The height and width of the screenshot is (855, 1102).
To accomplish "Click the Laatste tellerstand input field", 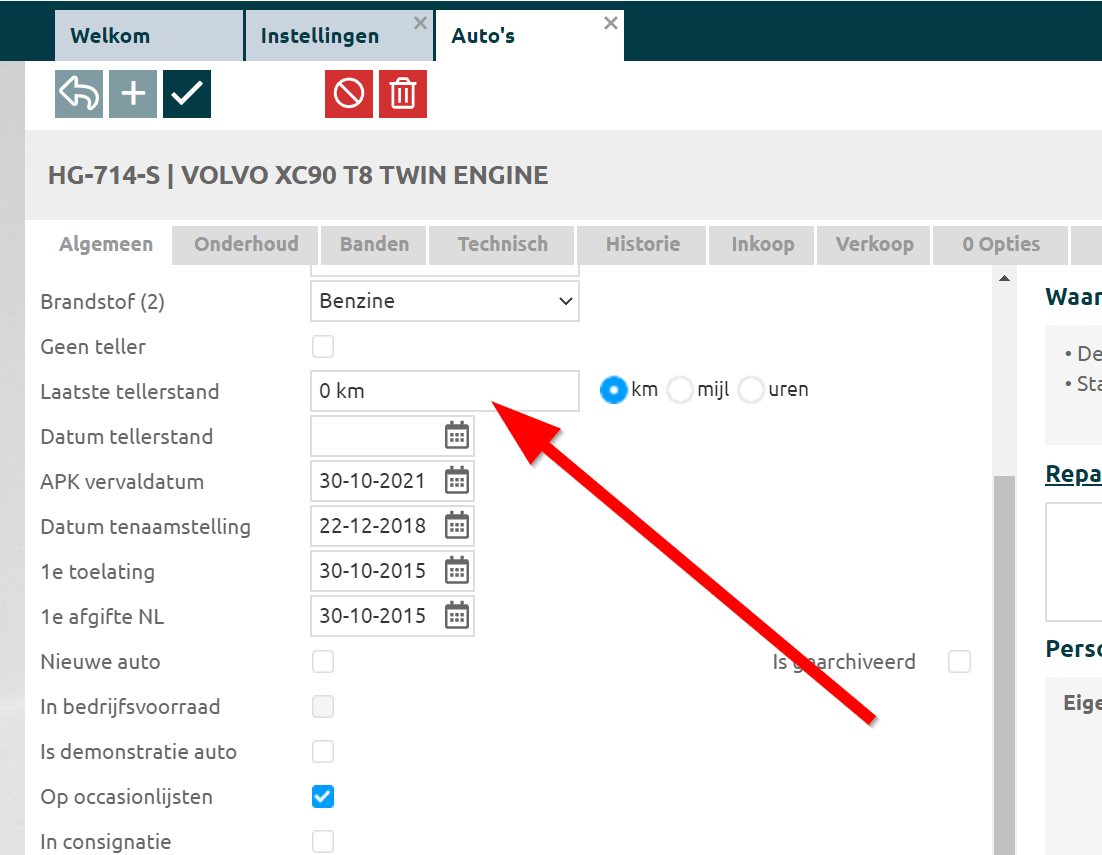I will 444,391.
